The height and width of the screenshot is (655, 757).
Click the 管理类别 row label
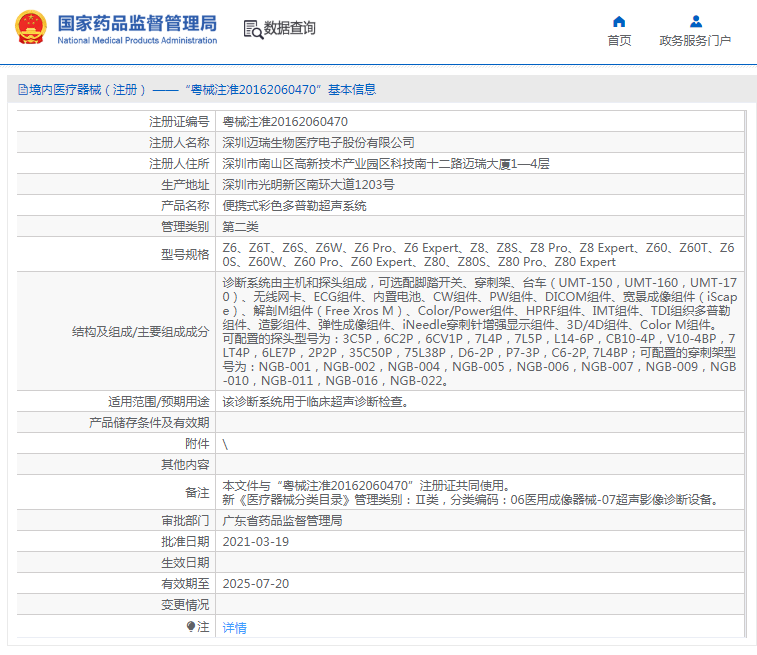pos(185,227)
